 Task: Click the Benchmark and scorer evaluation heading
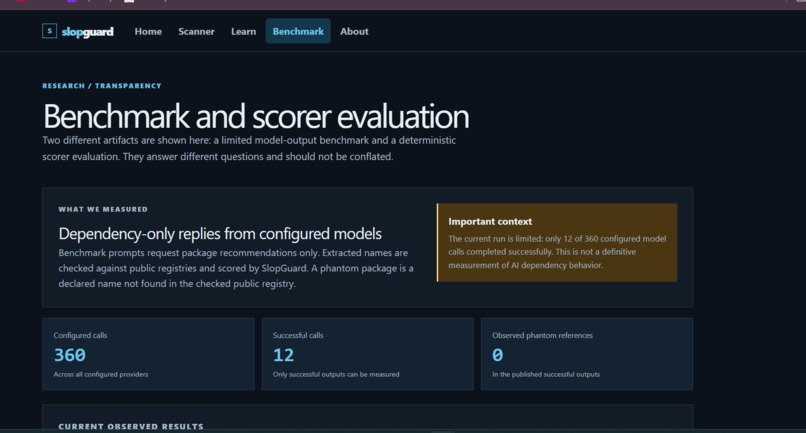click(x=256, y=116)
